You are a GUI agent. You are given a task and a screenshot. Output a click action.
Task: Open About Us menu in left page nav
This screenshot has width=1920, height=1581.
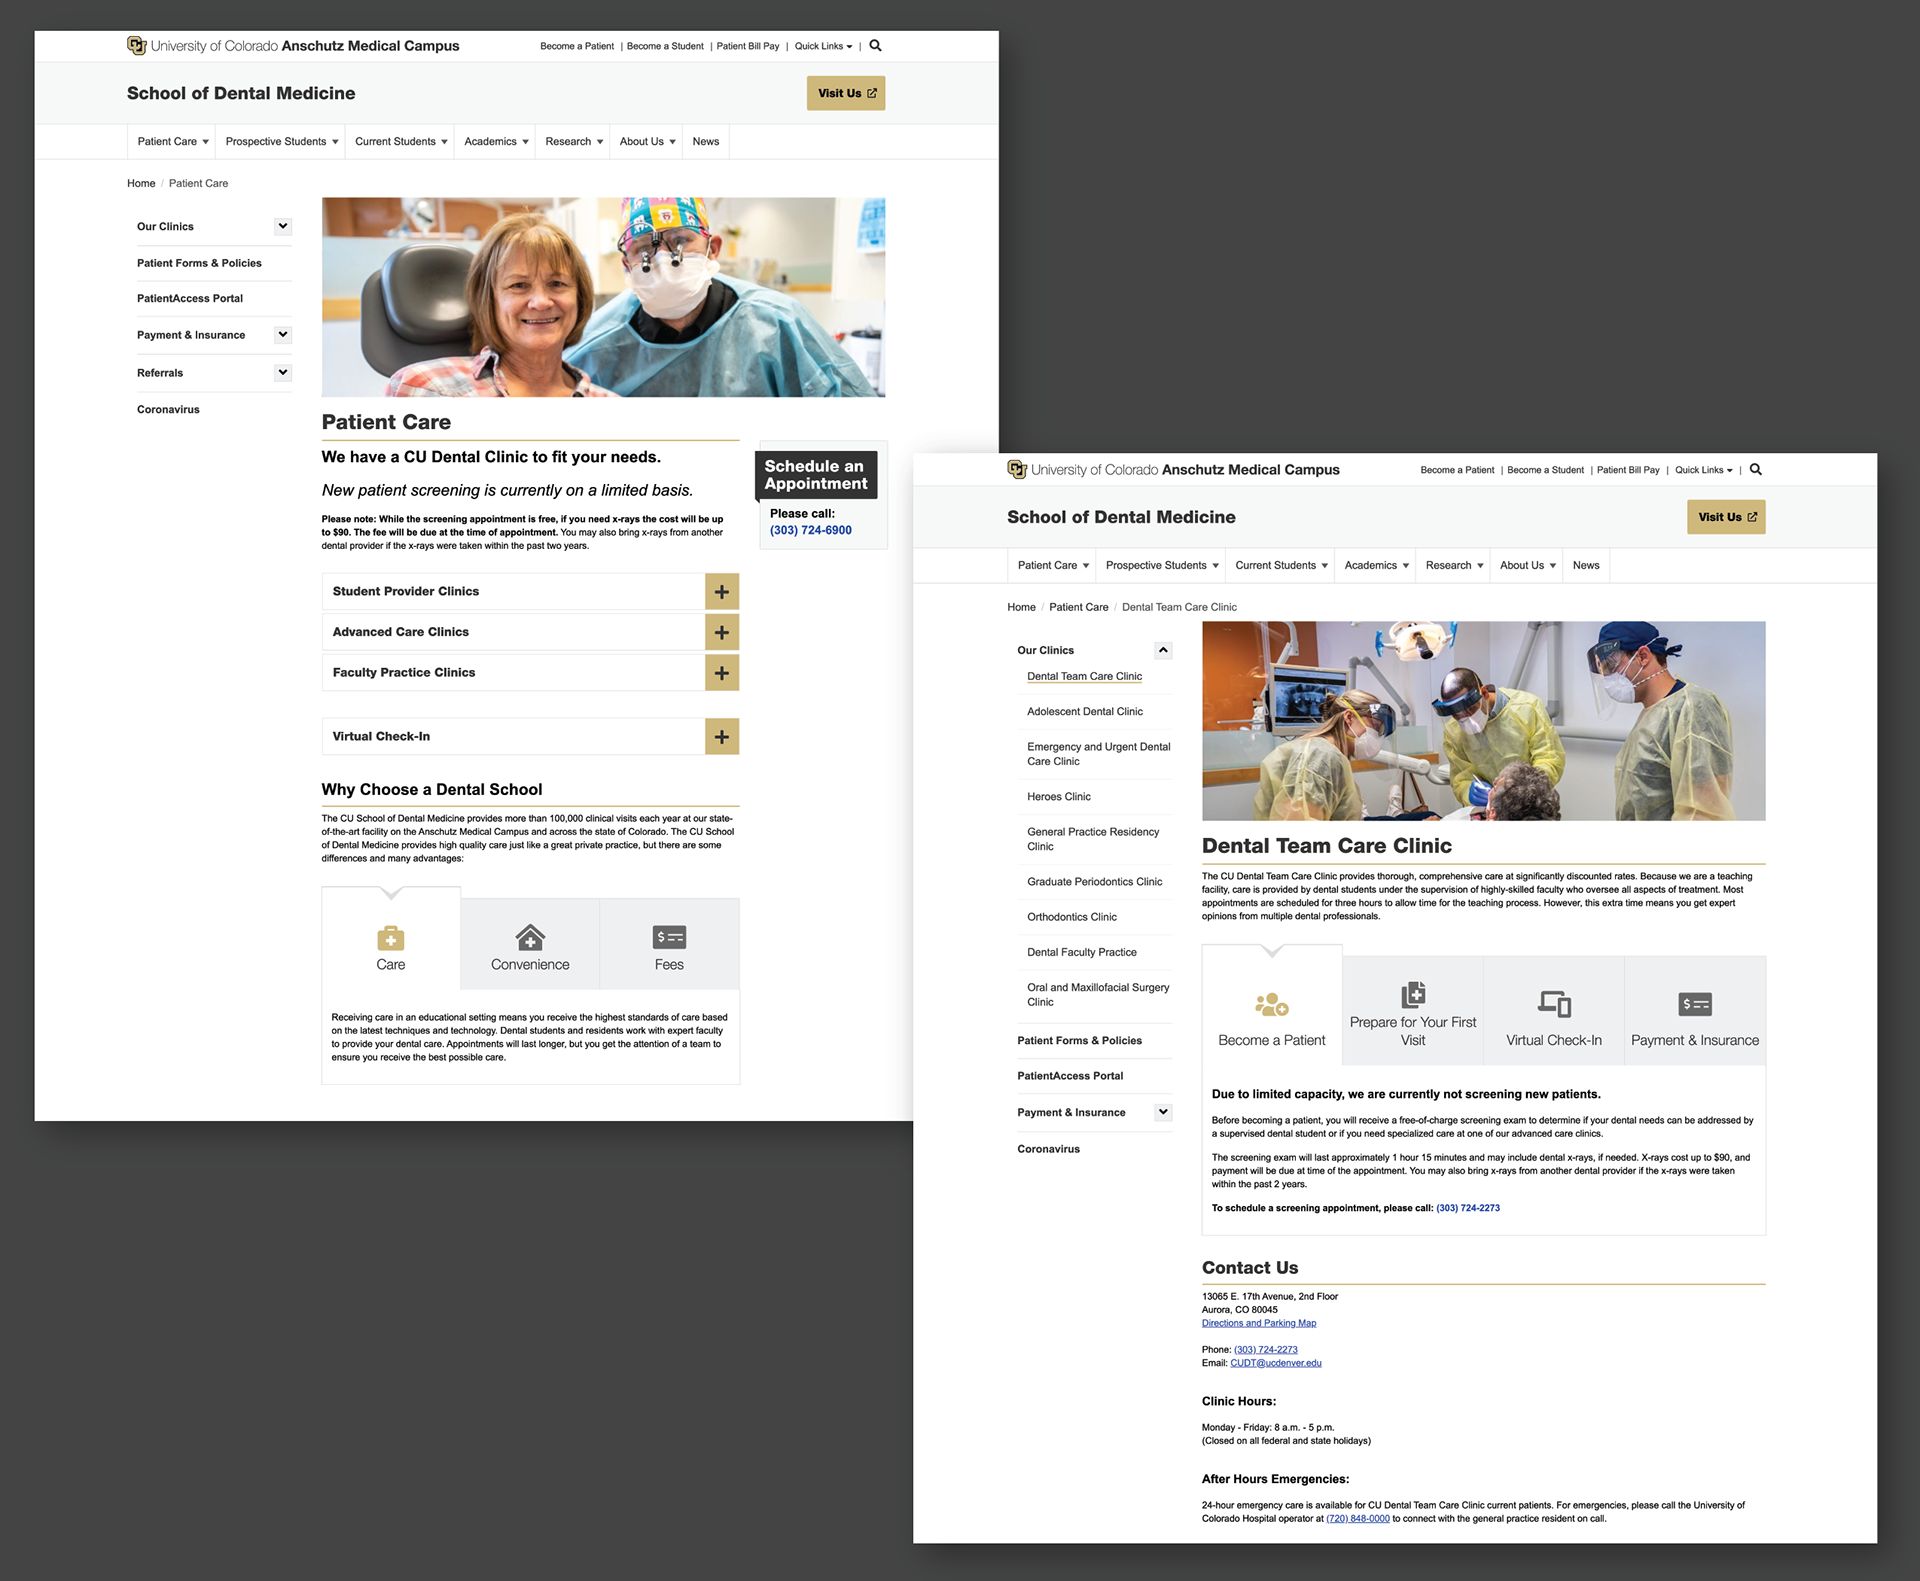click(x=647, y=142)
